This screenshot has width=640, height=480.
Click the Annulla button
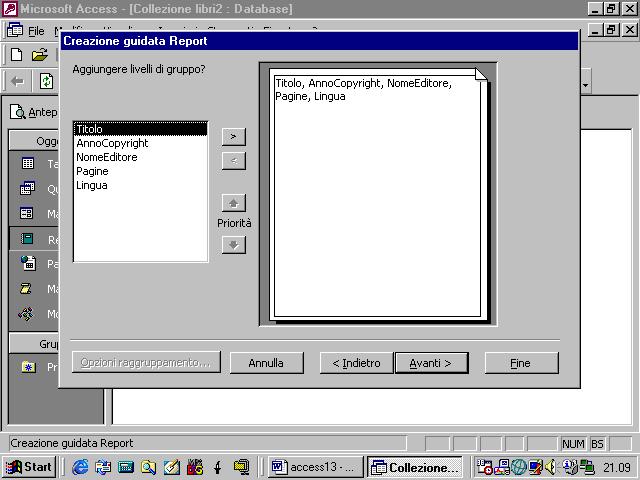point(267,363)
